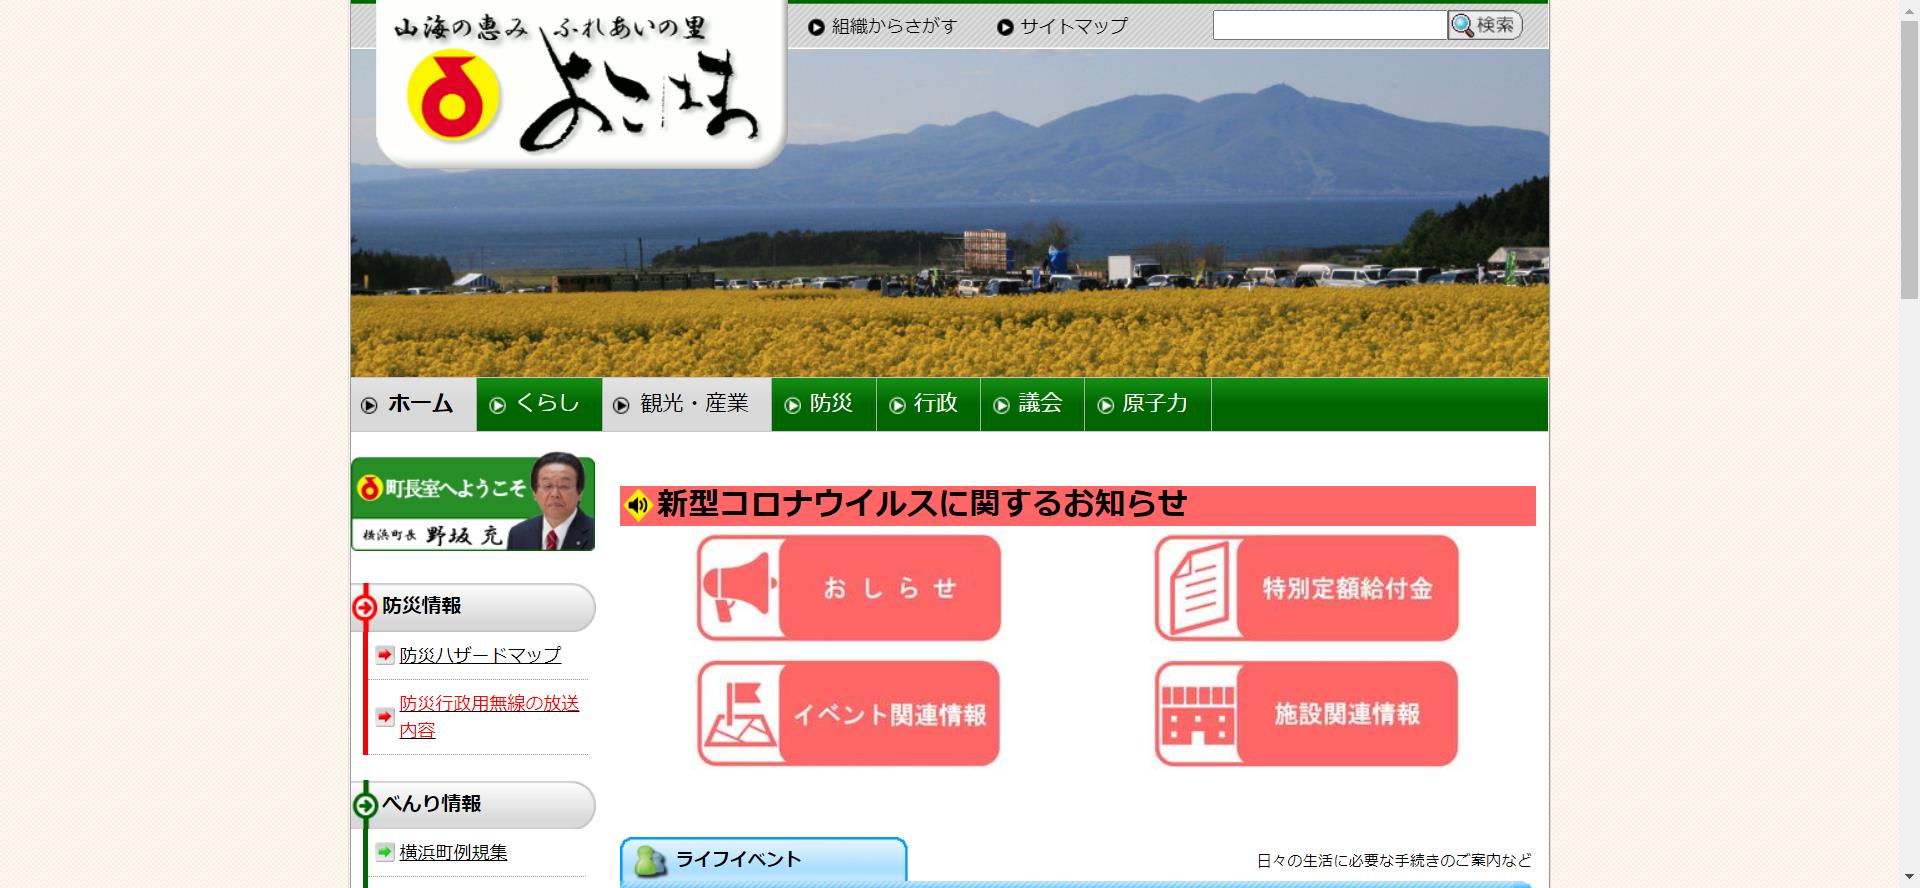Click the megaphone icon on おしらせ banner
This screenshot has height=888, width=1920.
click(739, 588)
